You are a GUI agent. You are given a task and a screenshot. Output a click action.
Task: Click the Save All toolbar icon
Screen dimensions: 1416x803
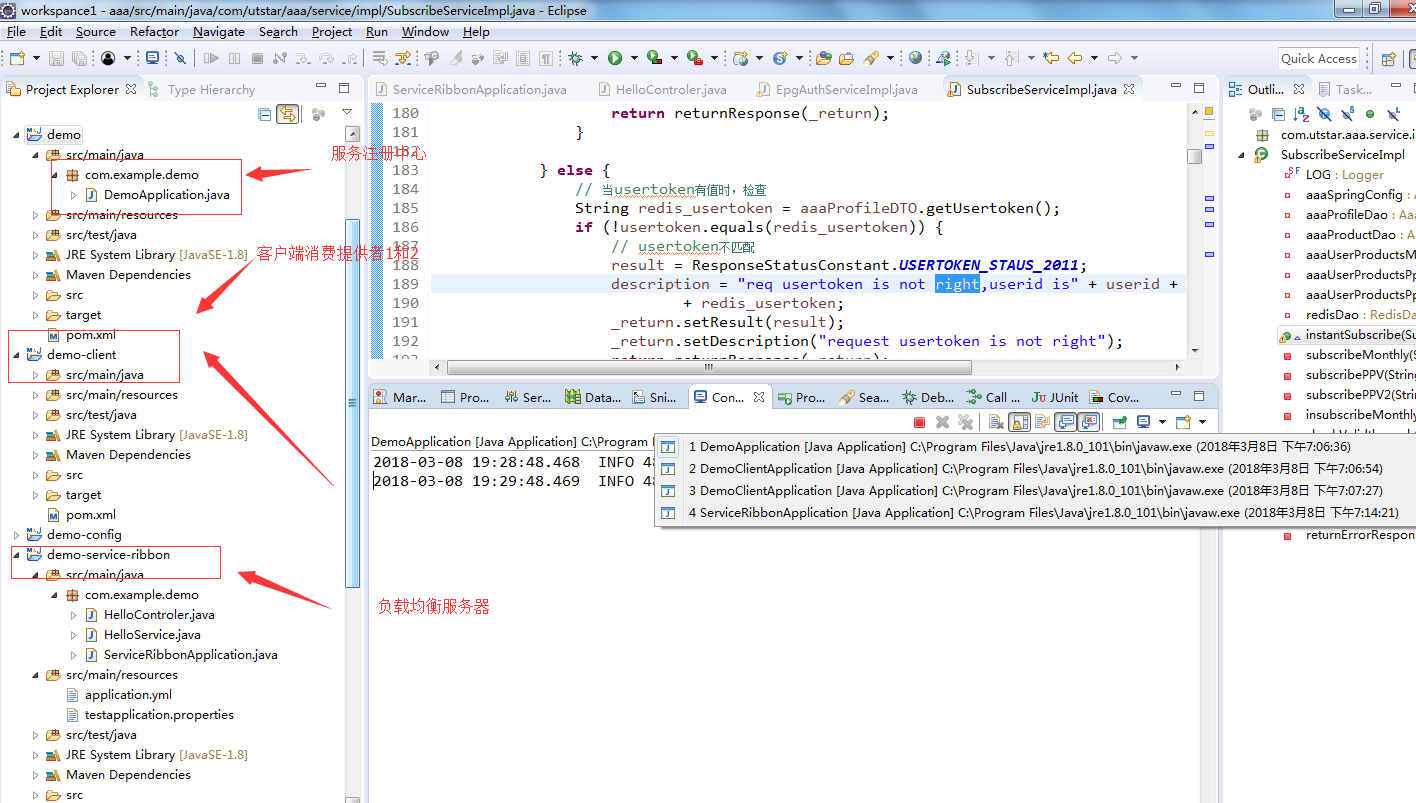[79, 58]
